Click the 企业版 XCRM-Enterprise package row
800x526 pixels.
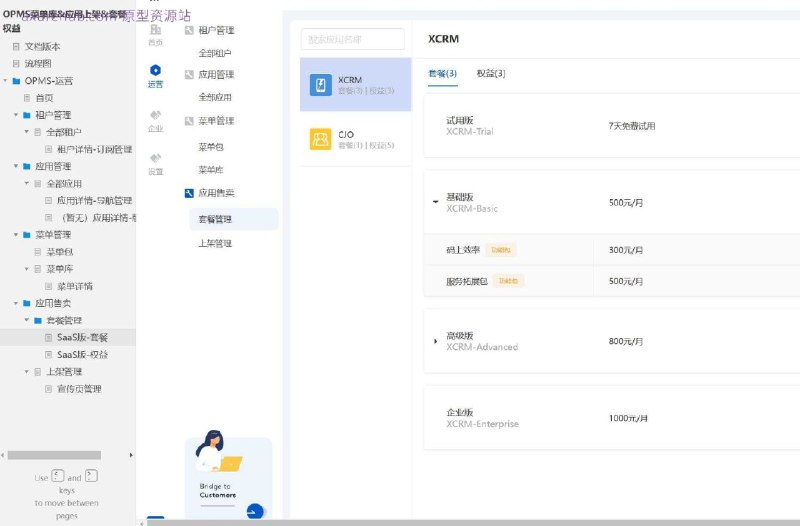coord(612,418)
